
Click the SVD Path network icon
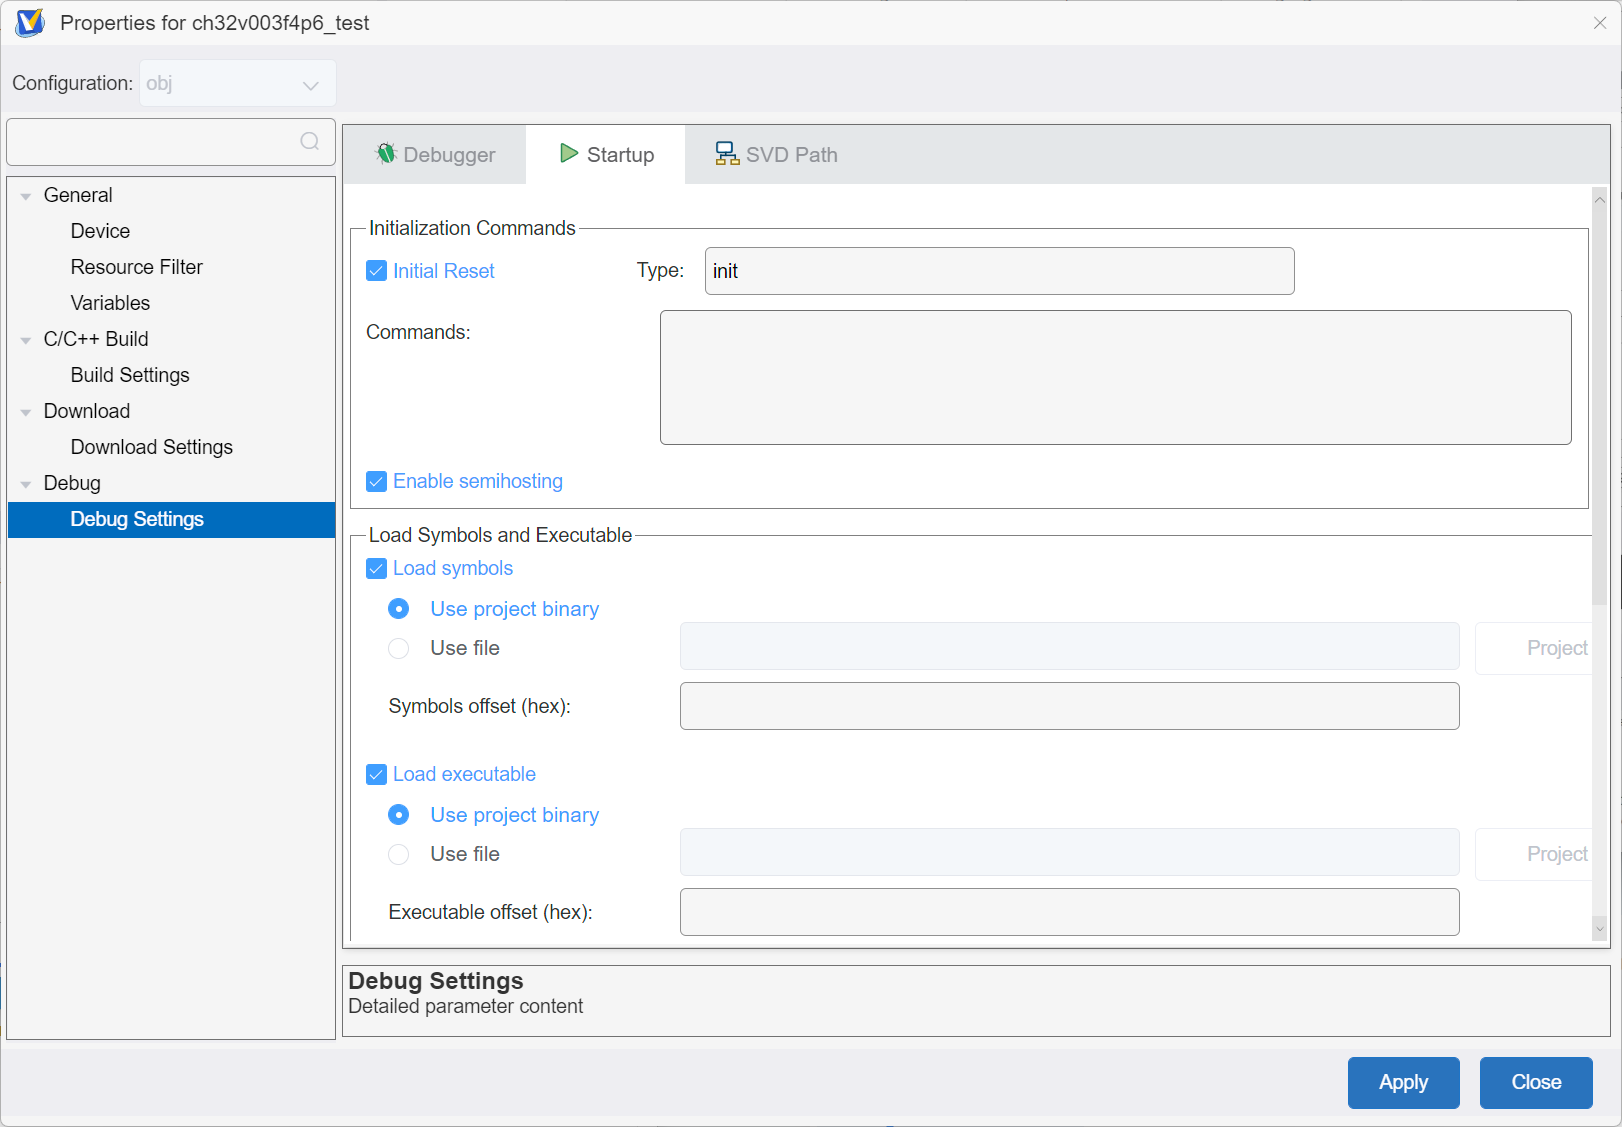click(x=727, y=154)
